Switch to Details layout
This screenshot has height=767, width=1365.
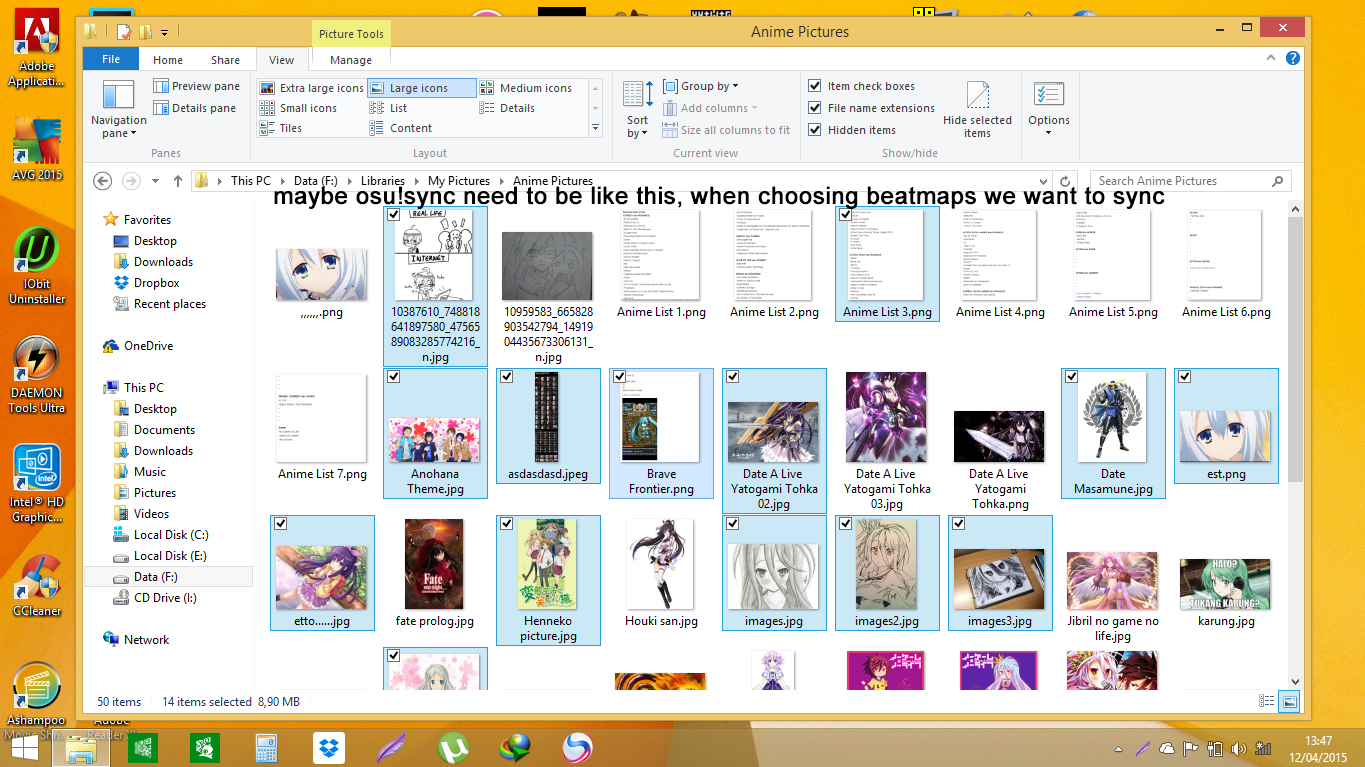tap(508, 108)
